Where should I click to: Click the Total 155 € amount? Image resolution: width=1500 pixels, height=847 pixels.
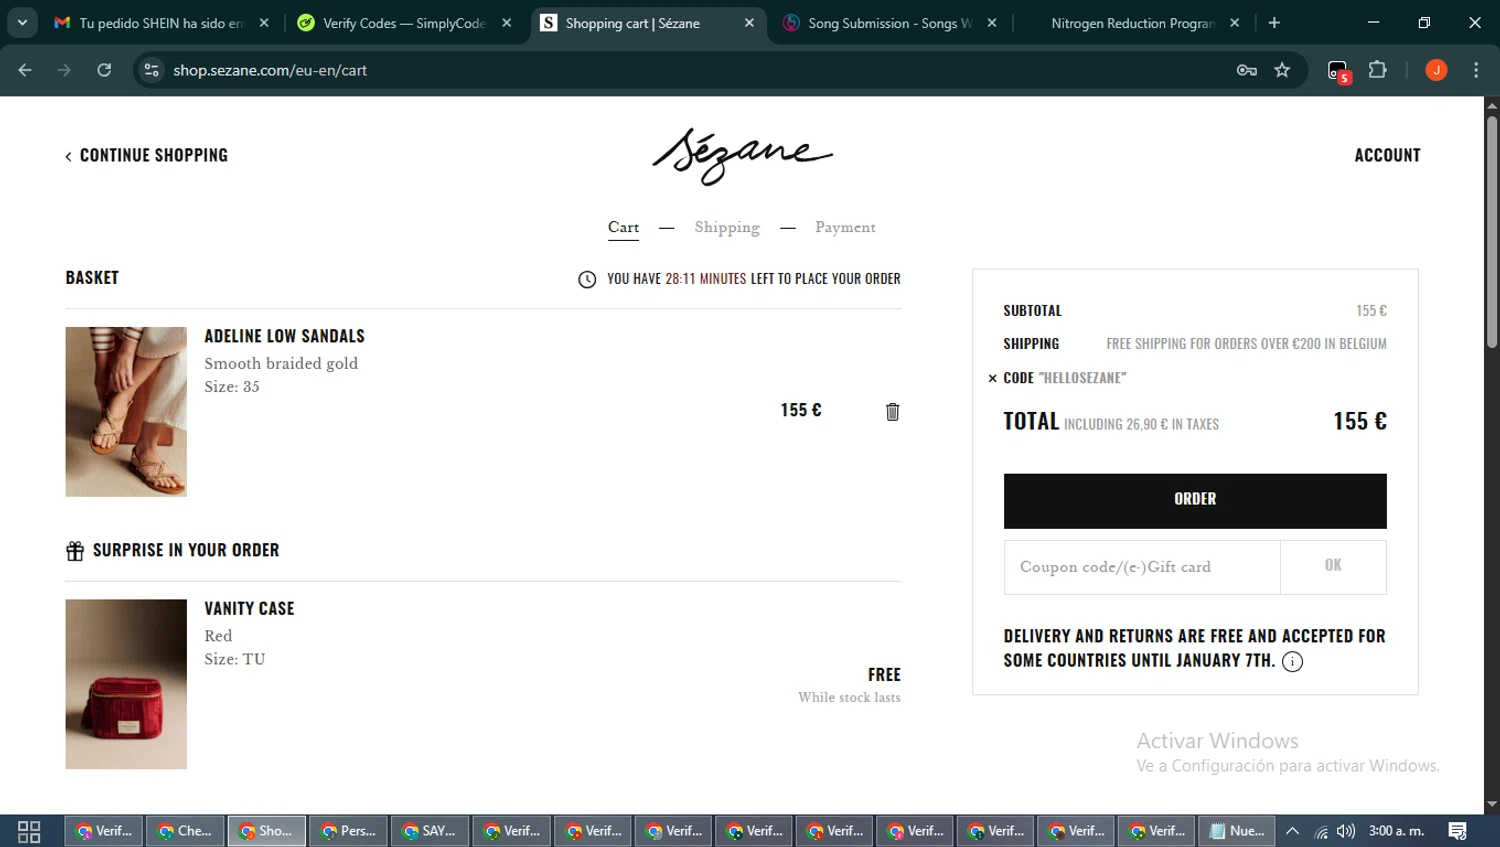[x=1359, y=421]
